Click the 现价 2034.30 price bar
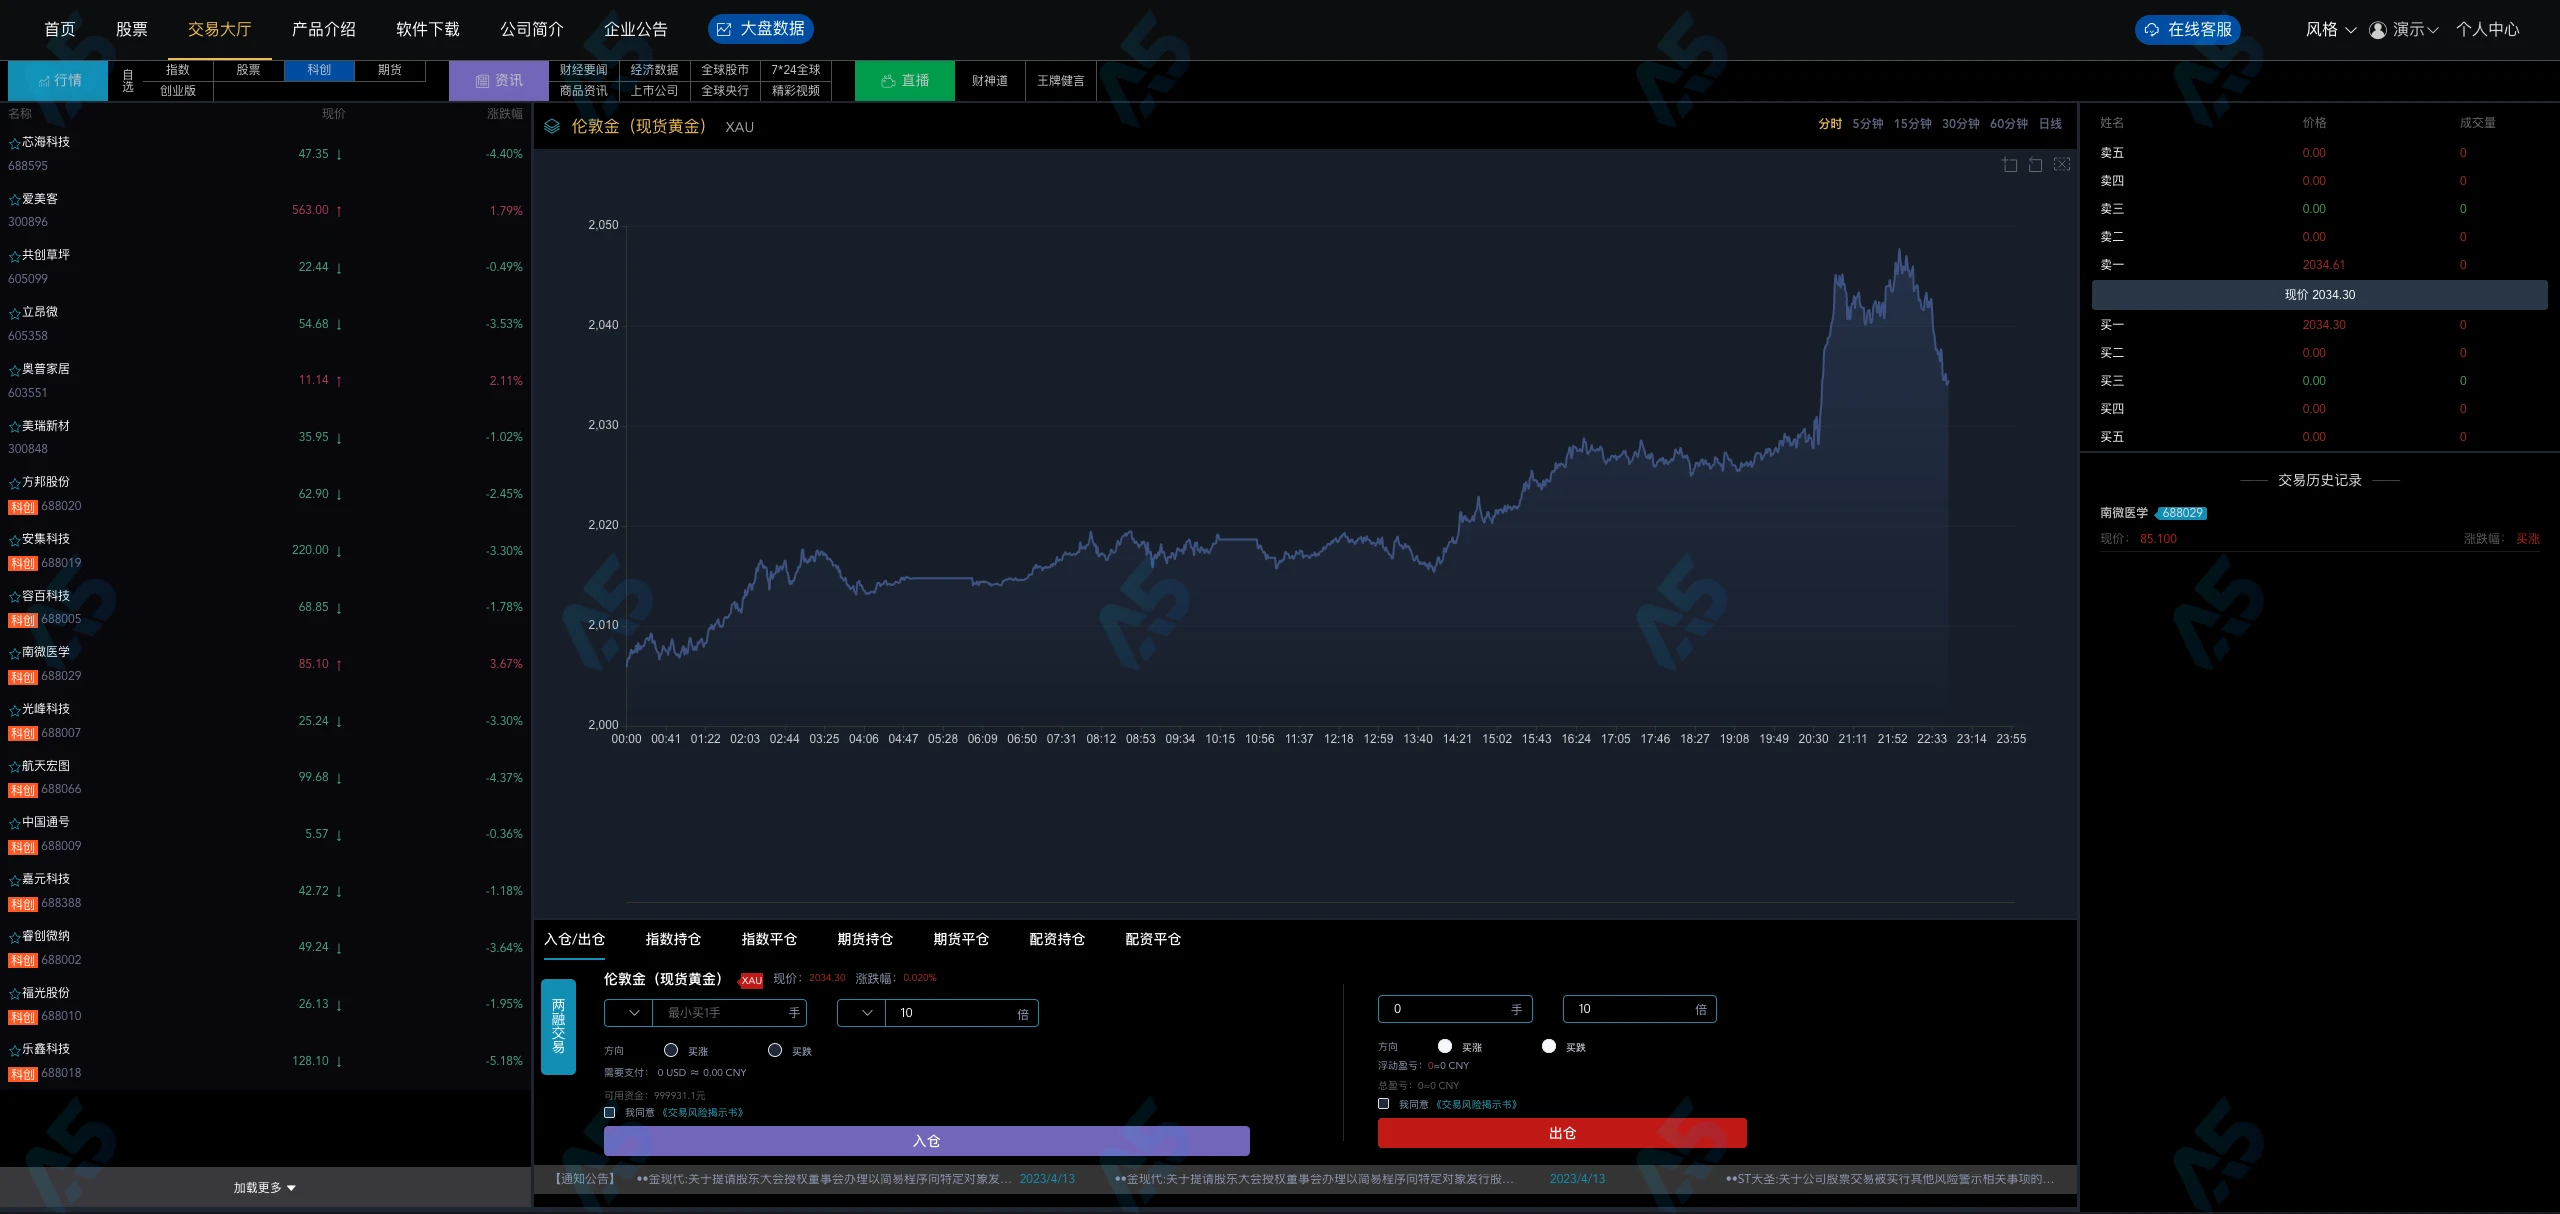2560x1214 pixels. (x=2319, y=295)
